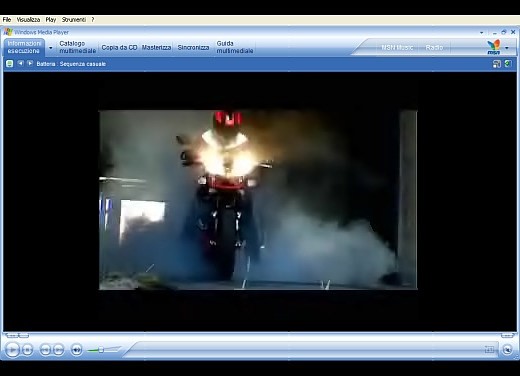Click the Stop button
Viewport: 520px width, 376px height.
pos(28,350)
